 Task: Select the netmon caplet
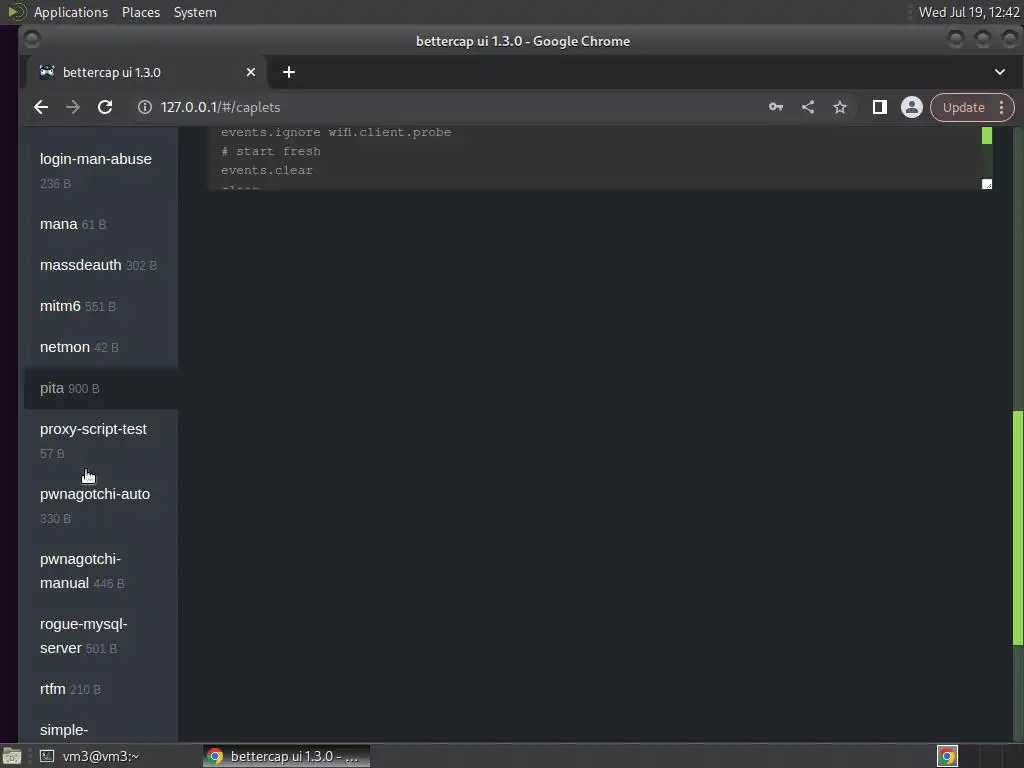101,347
